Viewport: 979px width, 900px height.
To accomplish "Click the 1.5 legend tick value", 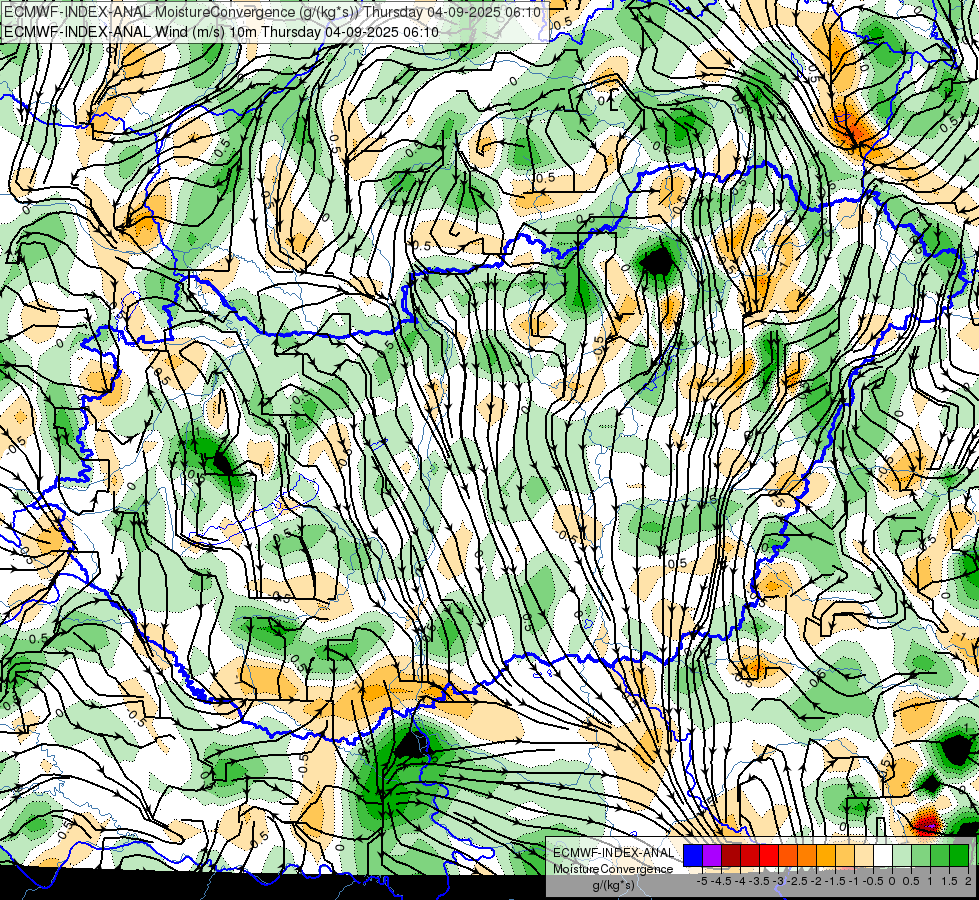I will coord(950,881).
